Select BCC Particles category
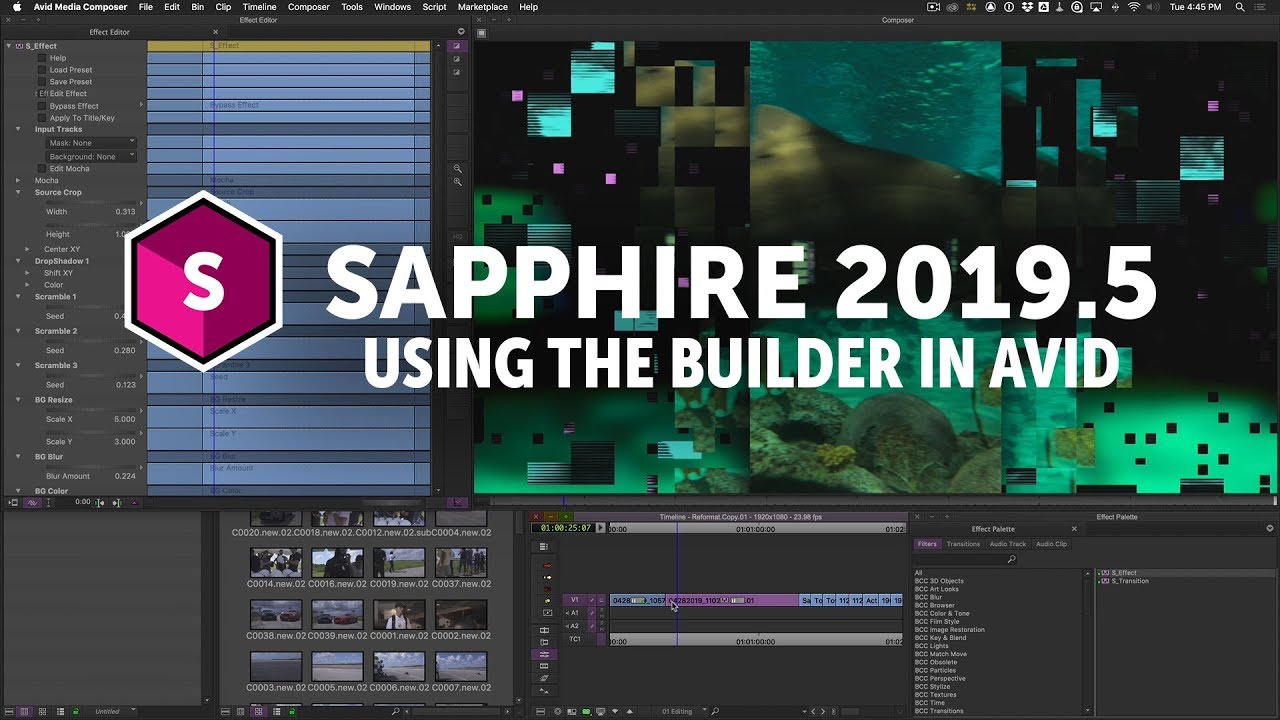The width and height of the screenshot is (1280, 720). pyautogui.click(x=938, y=670)
